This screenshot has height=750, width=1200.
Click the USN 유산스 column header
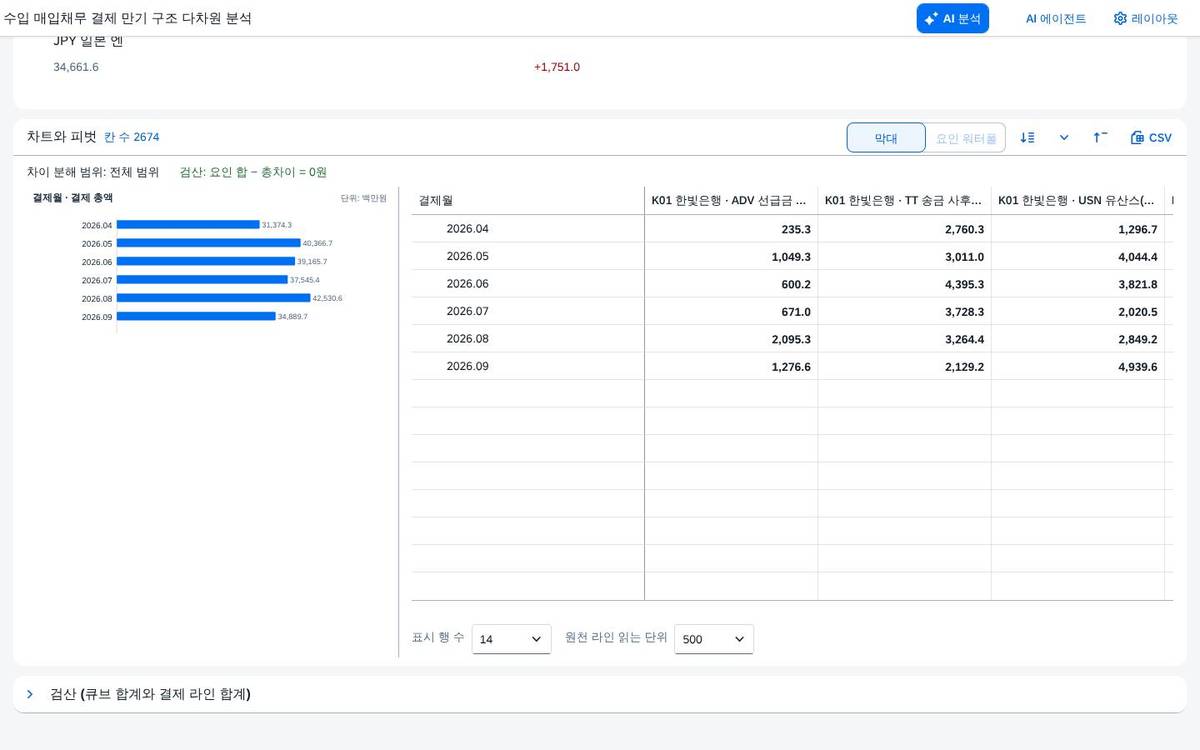tap(1077, 201)
